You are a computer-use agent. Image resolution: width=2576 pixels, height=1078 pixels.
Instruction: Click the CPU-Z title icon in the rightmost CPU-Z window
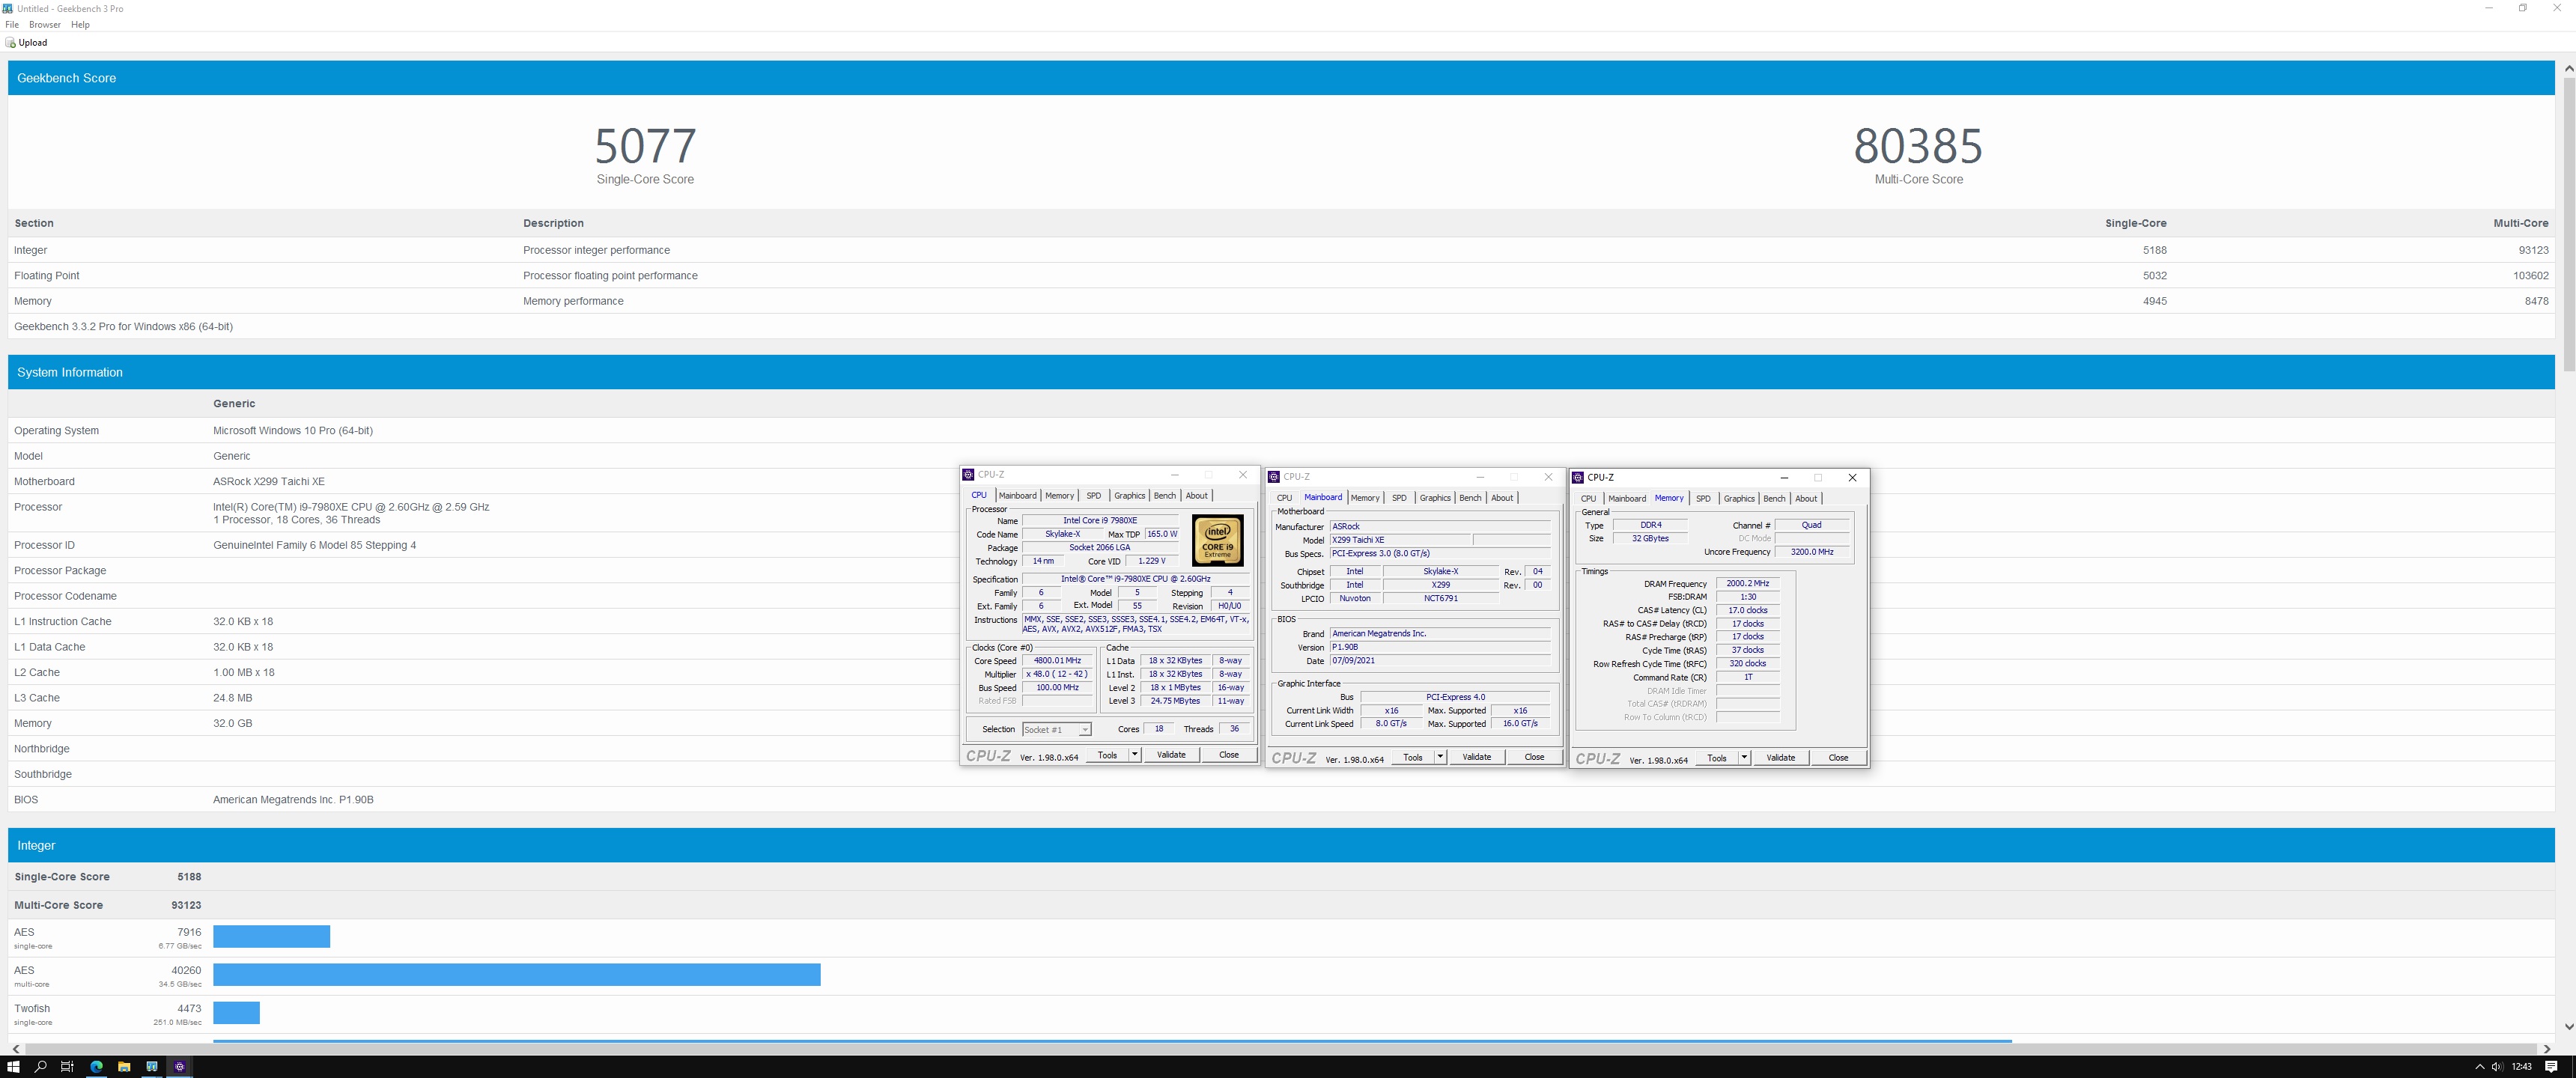point(1578,478)
